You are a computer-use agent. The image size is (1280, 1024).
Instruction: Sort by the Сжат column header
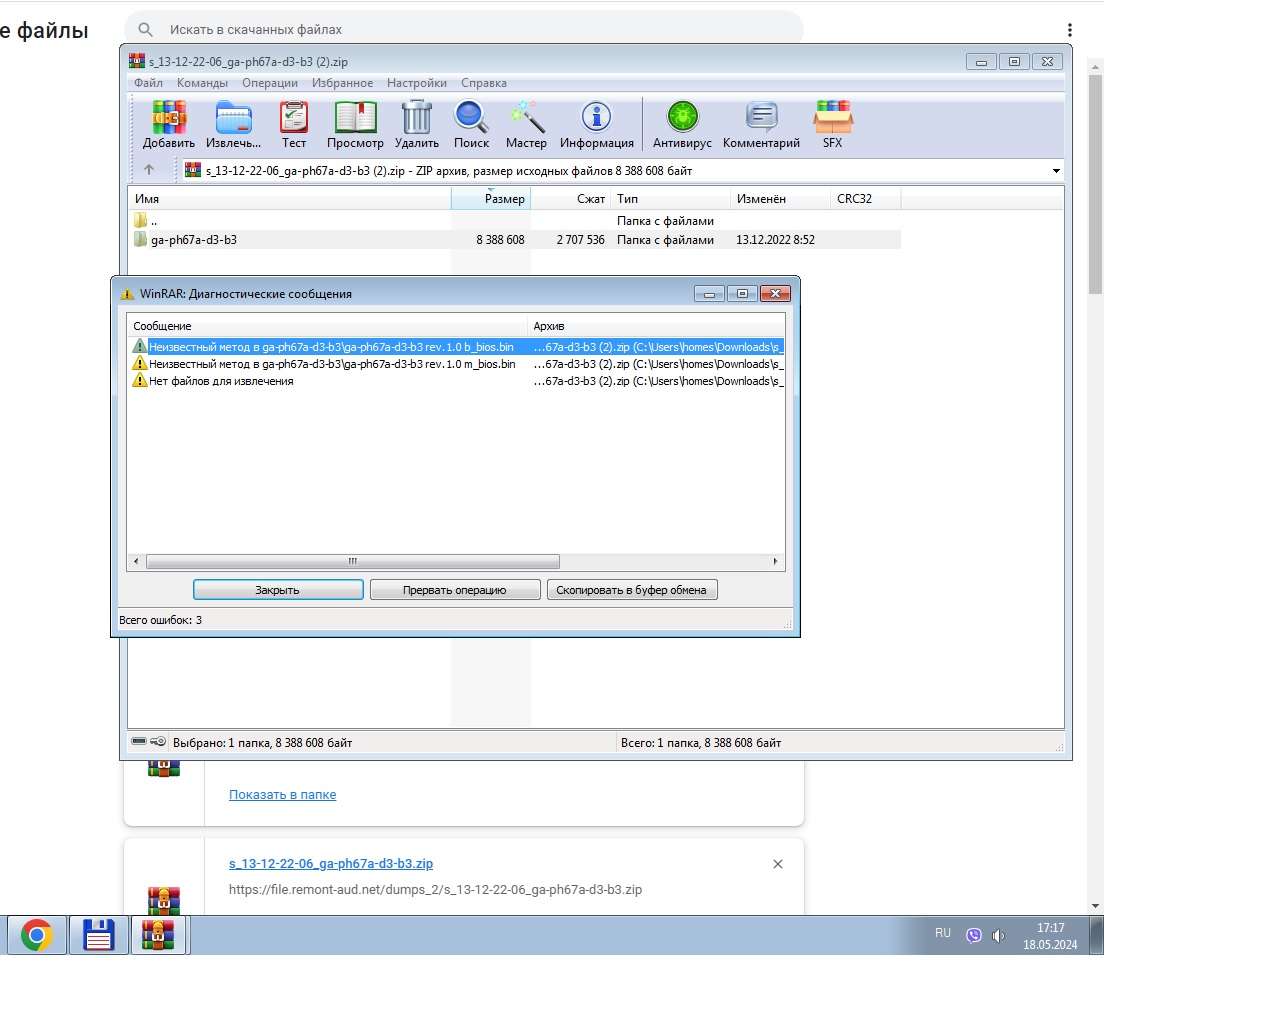pos(571,199)
